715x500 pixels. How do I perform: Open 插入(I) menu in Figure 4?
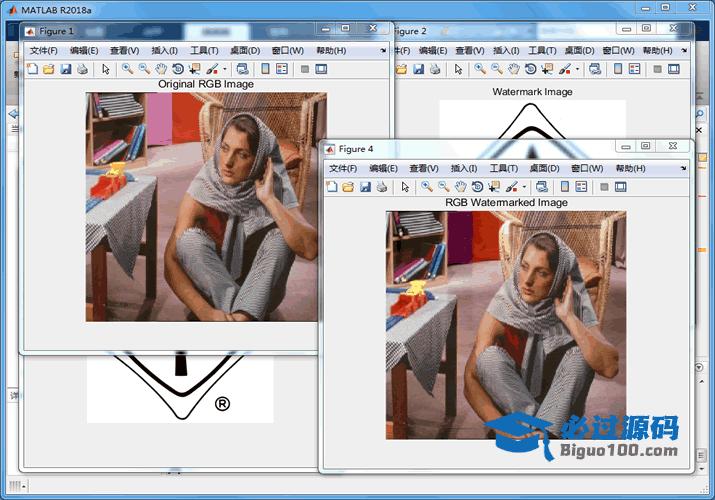[464, 169]
